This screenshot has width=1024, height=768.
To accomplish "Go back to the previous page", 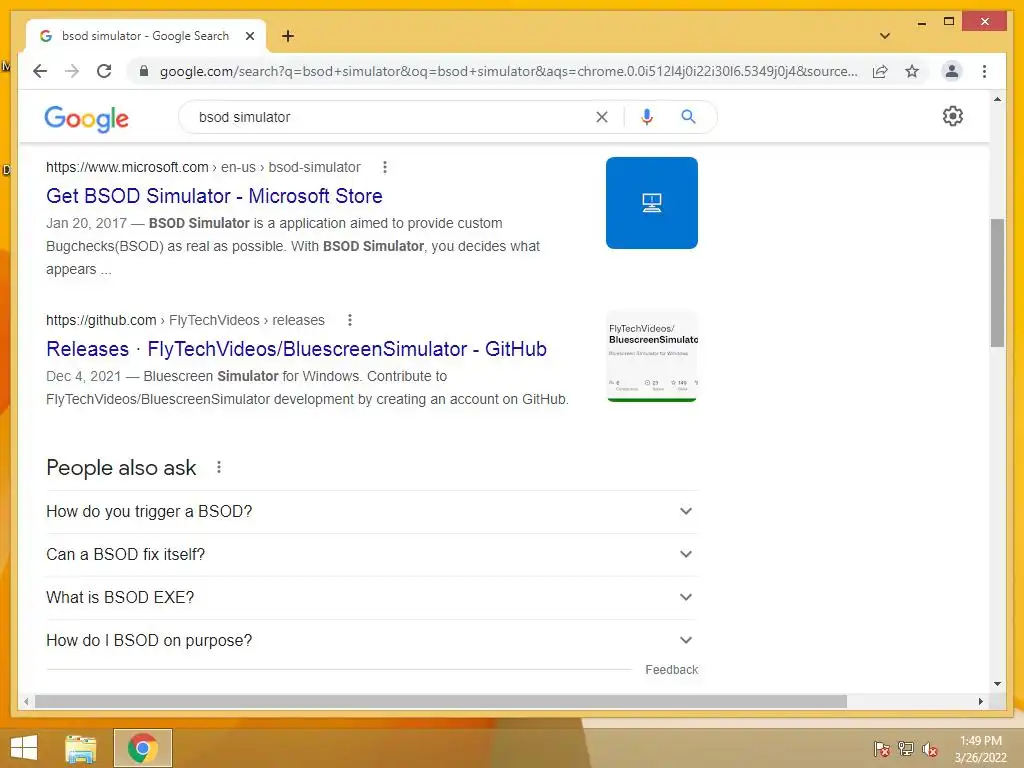I will point(40,71).
